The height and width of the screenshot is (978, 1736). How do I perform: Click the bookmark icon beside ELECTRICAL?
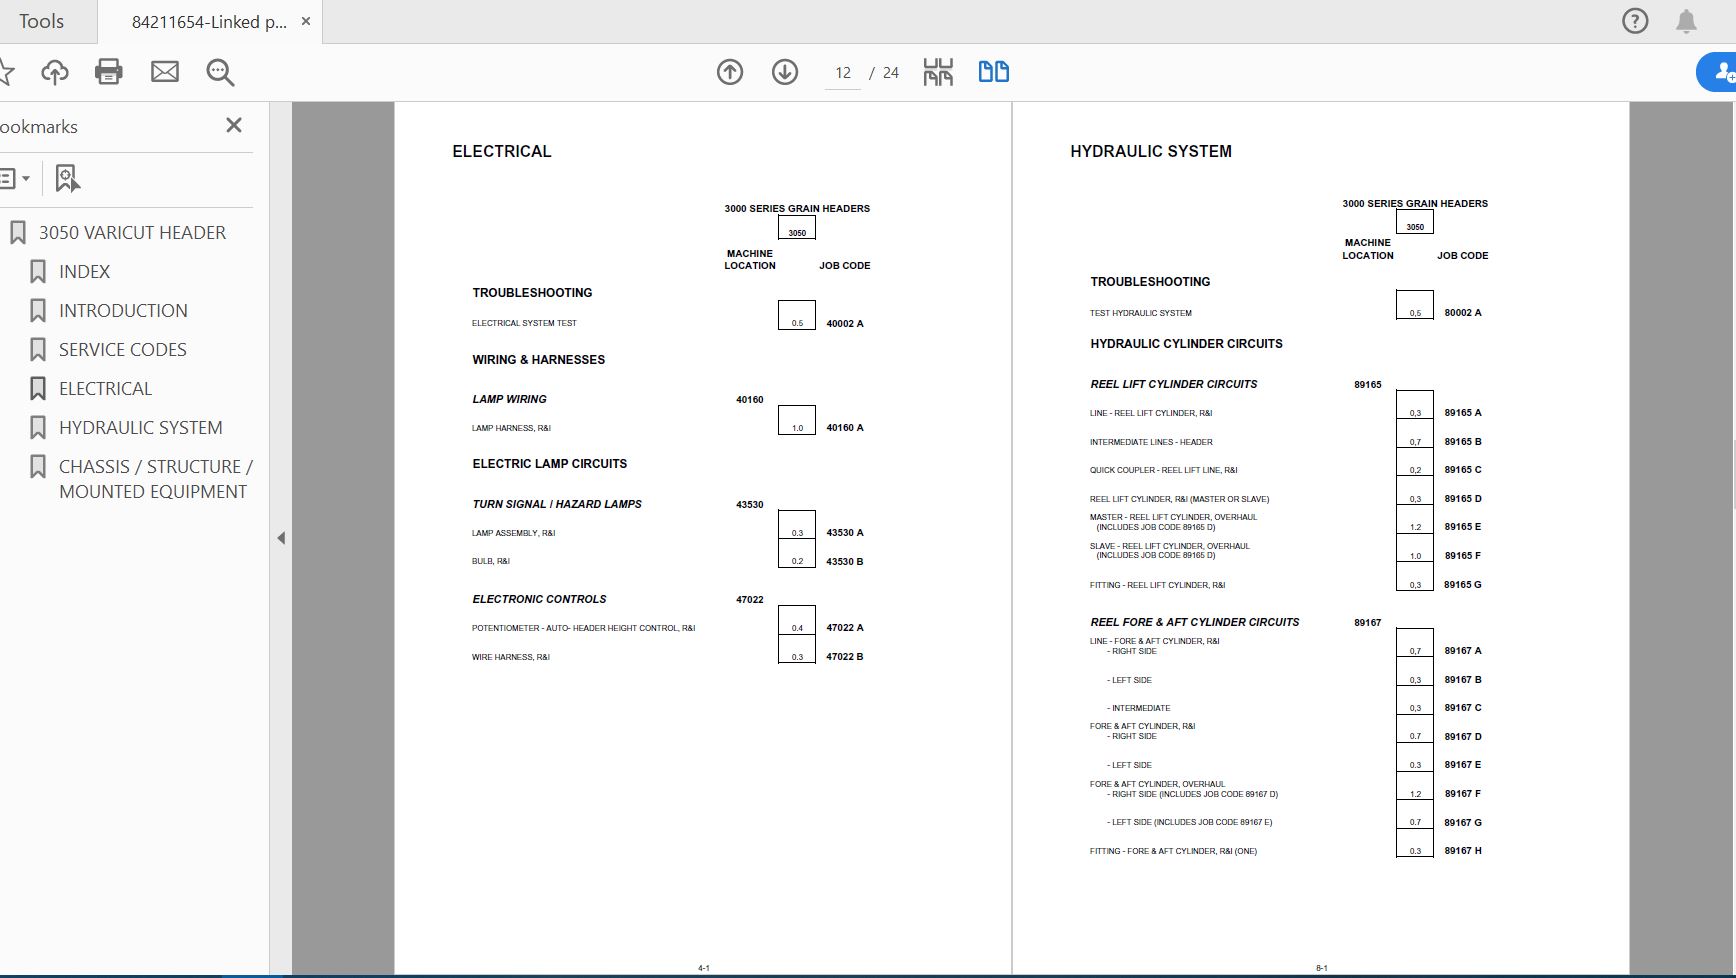[x=38, y=389]
